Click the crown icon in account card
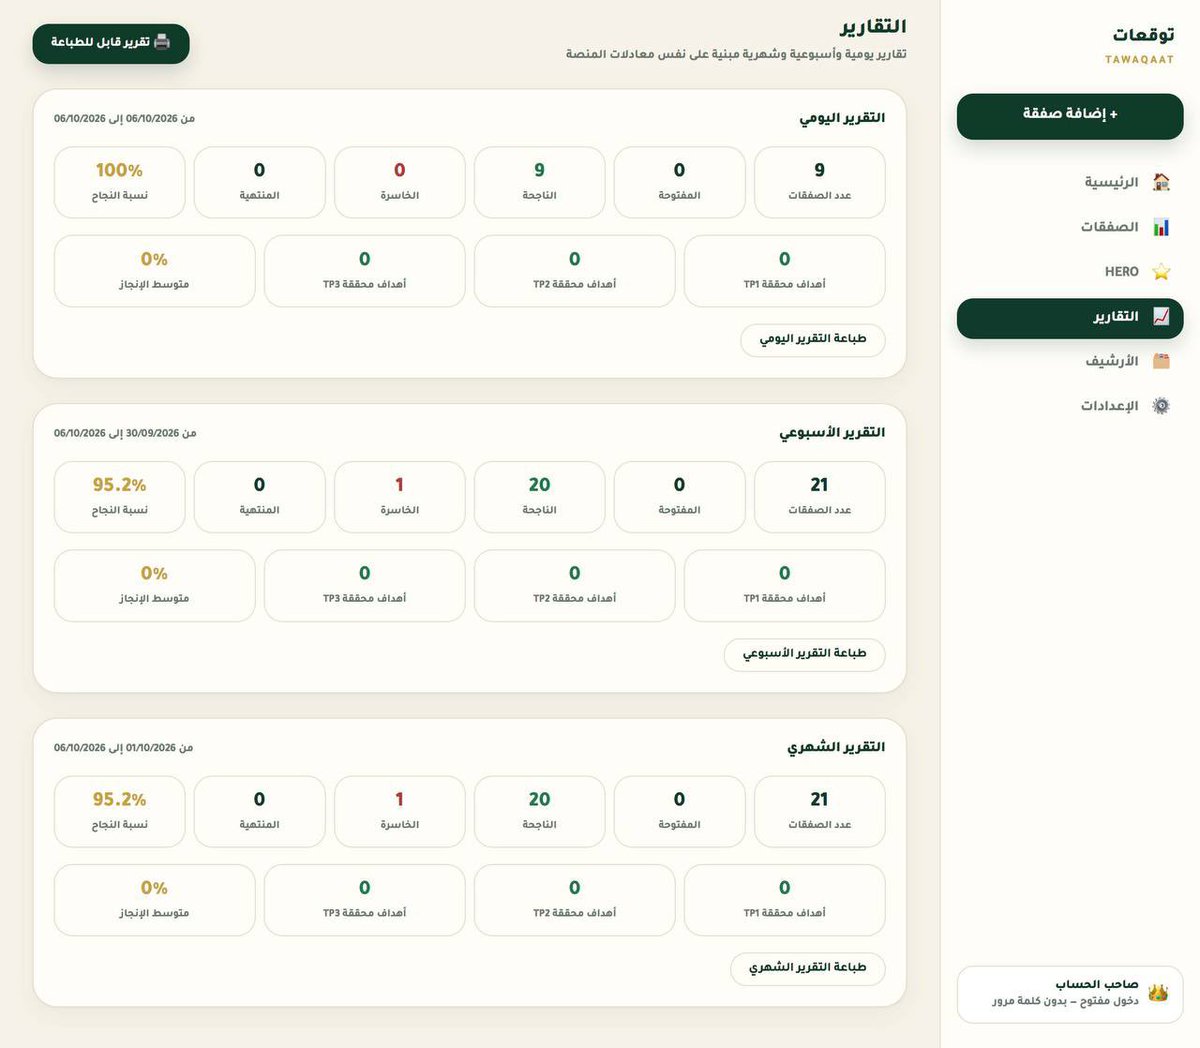 (1158, 993)
